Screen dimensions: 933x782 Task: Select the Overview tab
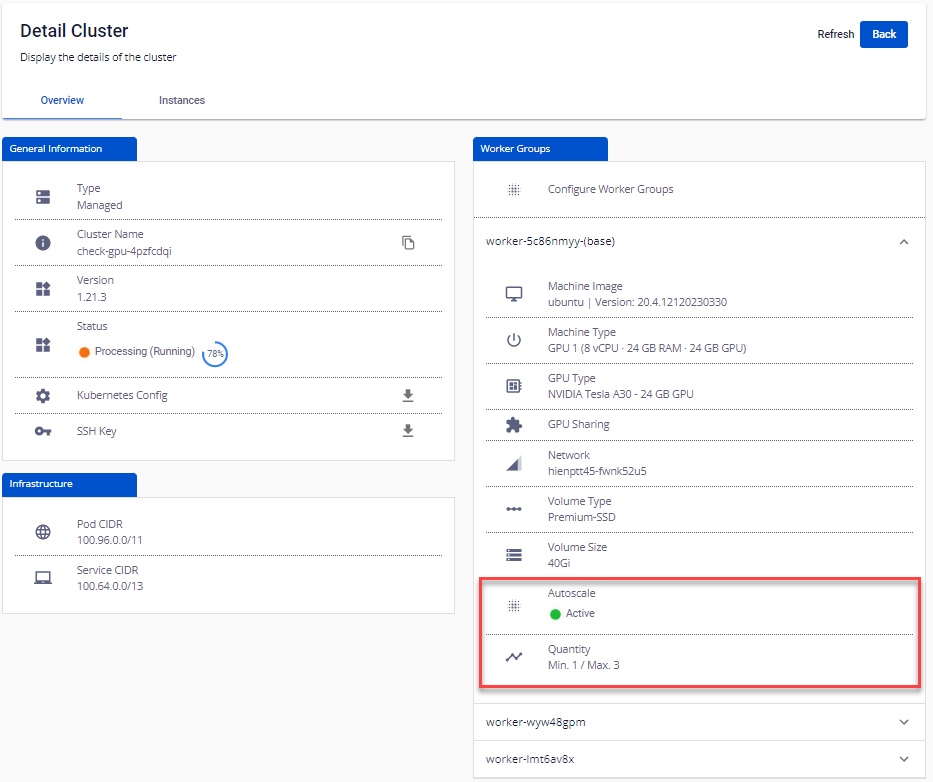pyautogui.click(x=62, y=101)
